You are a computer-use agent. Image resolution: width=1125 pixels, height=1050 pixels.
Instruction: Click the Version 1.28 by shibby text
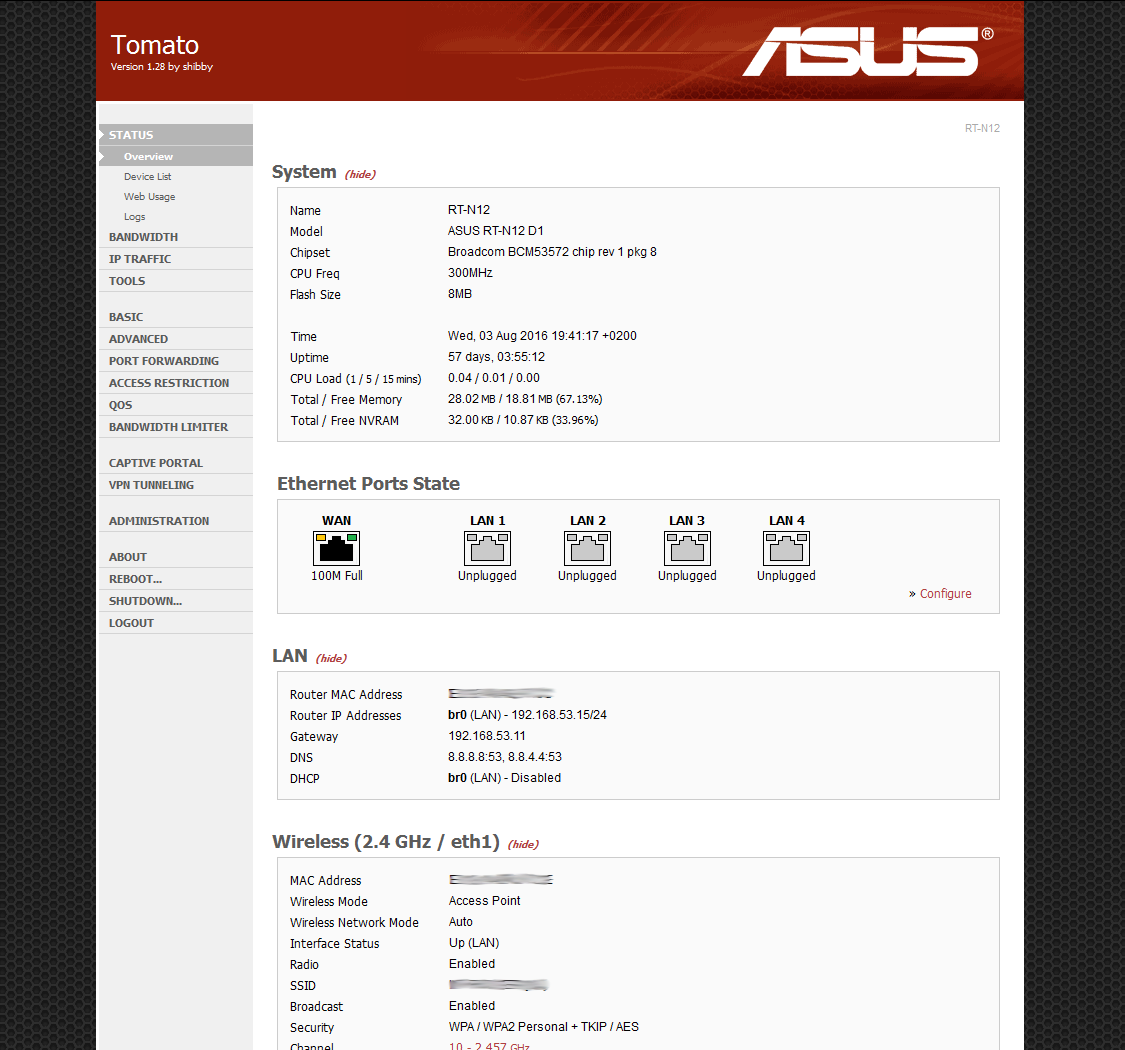point(161,67)
